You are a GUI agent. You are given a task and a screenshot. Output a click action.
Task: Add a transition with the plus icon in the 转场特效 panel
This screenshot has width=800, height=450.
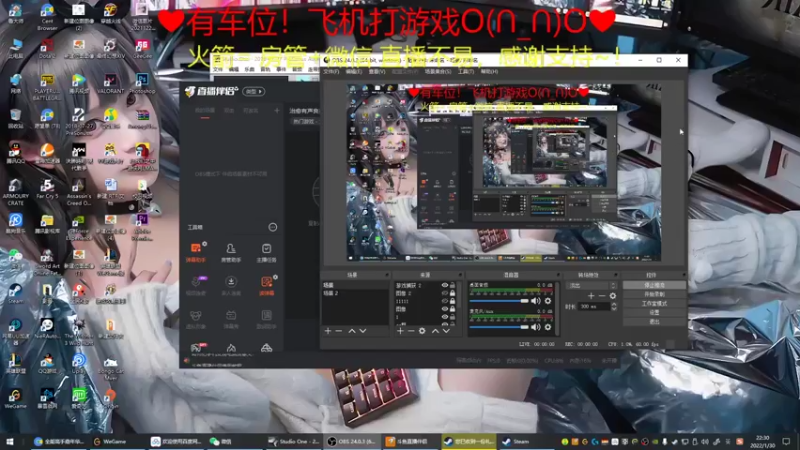click(x=591, y=296)
